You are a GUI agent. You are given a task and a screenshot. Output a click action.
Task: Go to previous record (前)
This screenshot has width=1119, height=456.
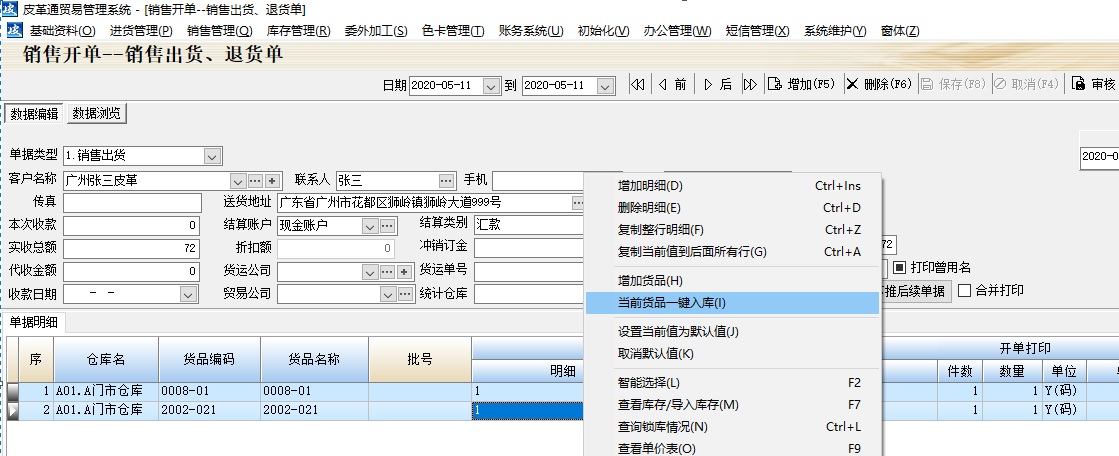click(x=672, y=84)
